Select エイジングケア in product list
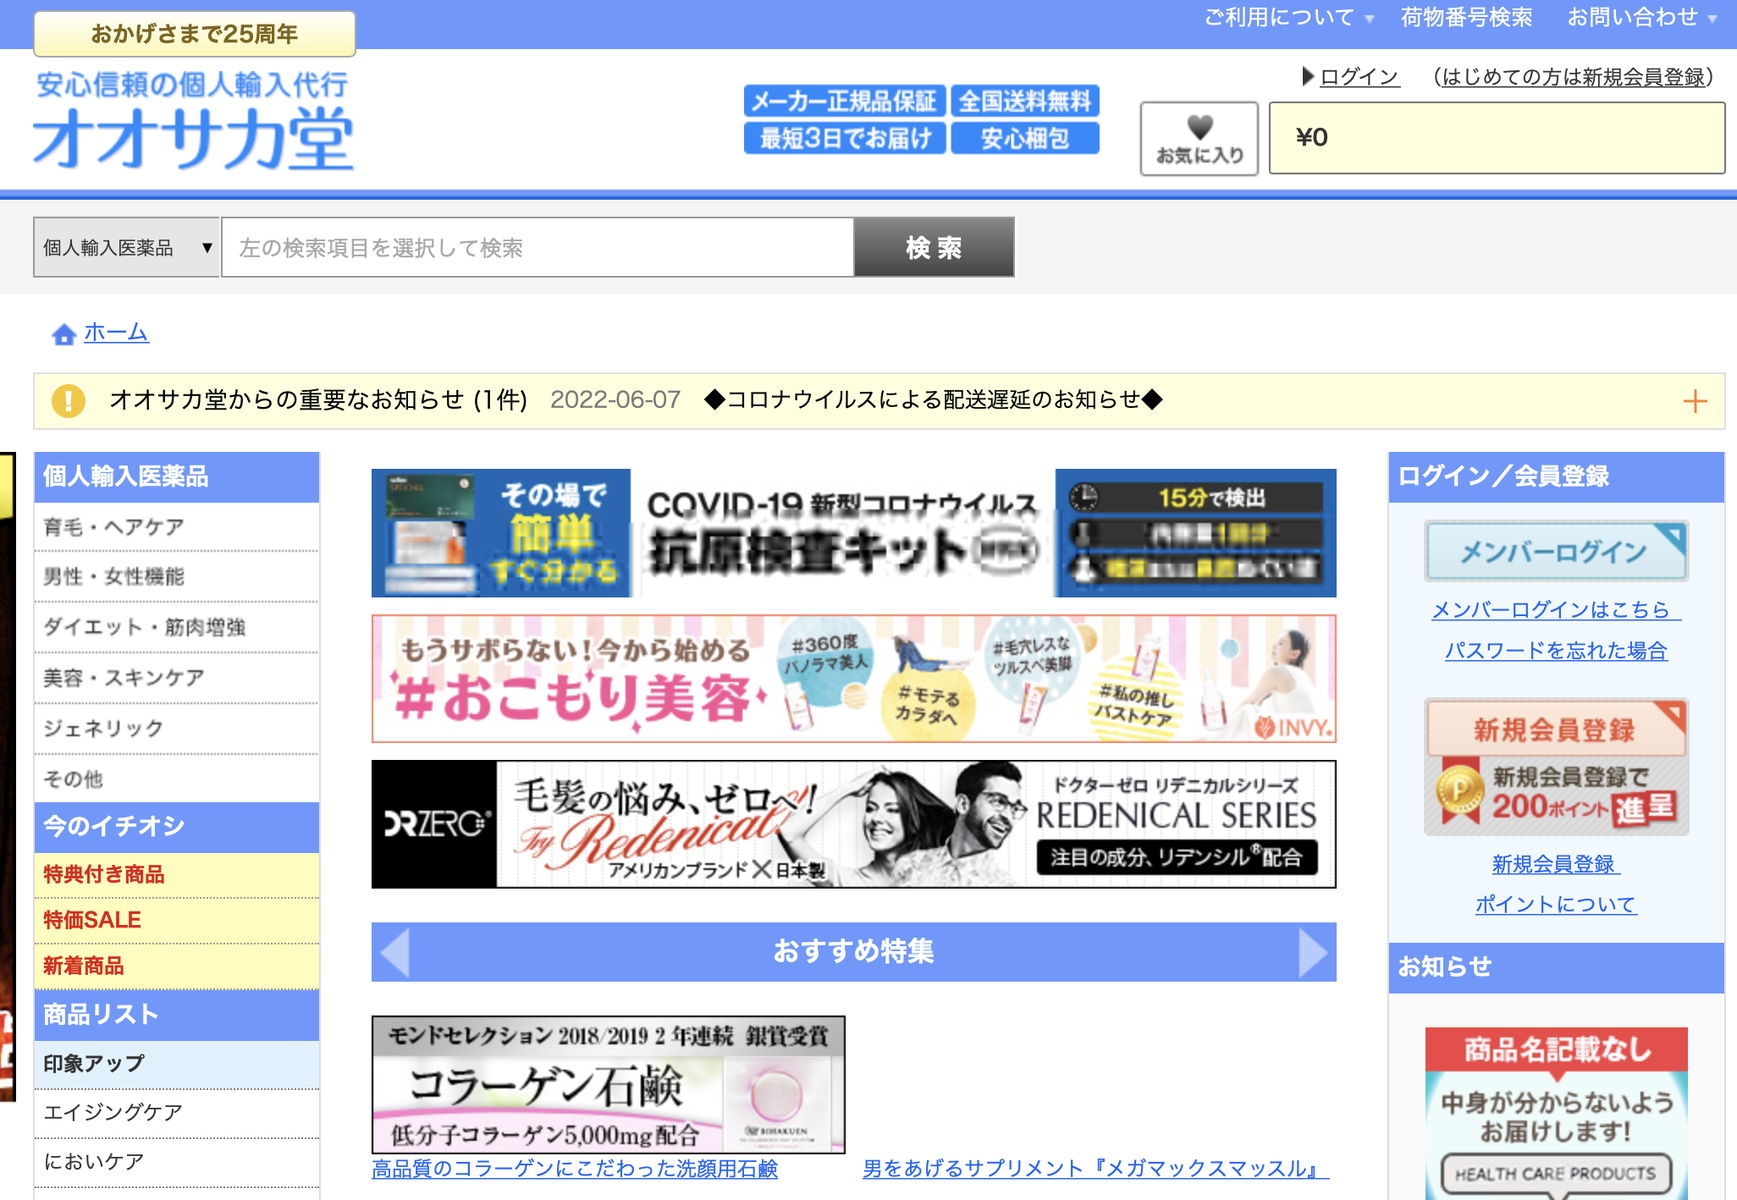 [x=177, y=1113]
